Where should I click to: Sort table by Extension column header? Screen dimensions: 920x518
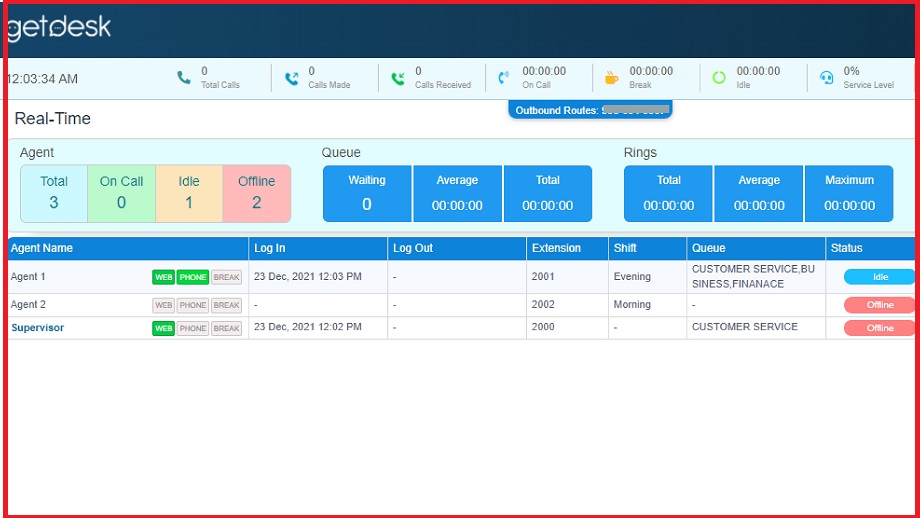556,248
